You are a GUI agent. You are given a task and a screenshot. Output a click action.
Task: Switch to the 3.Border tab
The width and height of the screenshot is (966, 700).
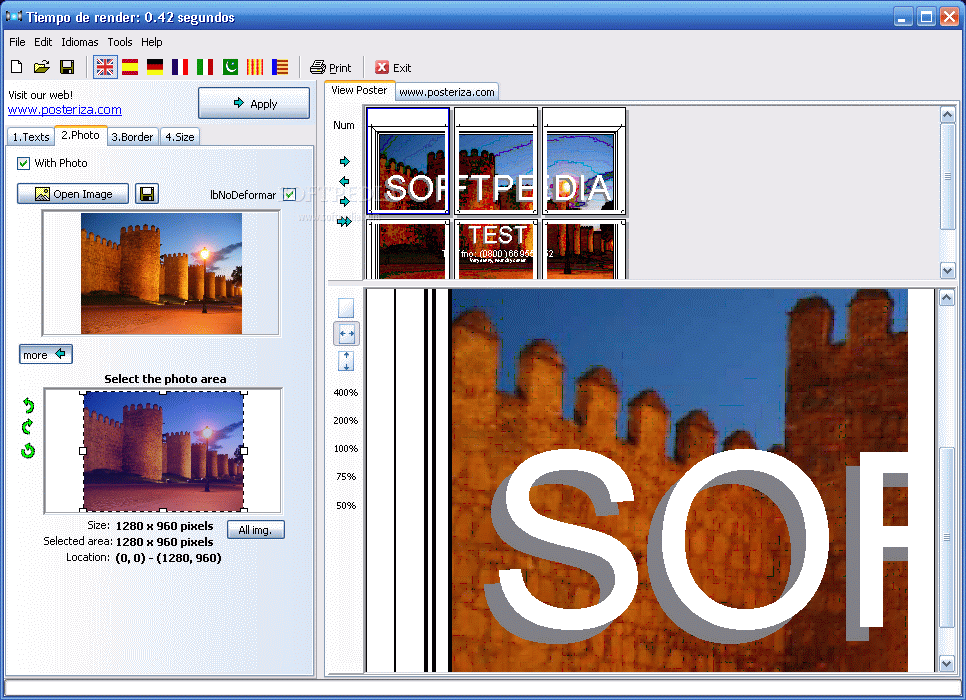click(132, 137)
